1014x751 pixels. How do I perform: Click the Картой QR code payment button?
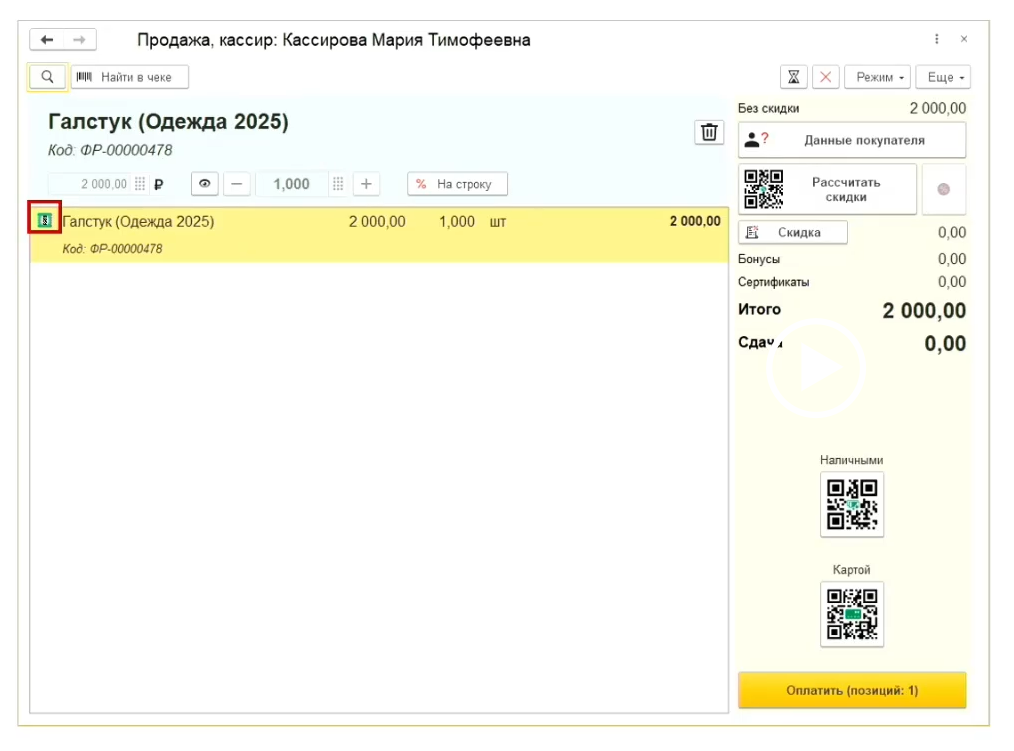point(852,614)
